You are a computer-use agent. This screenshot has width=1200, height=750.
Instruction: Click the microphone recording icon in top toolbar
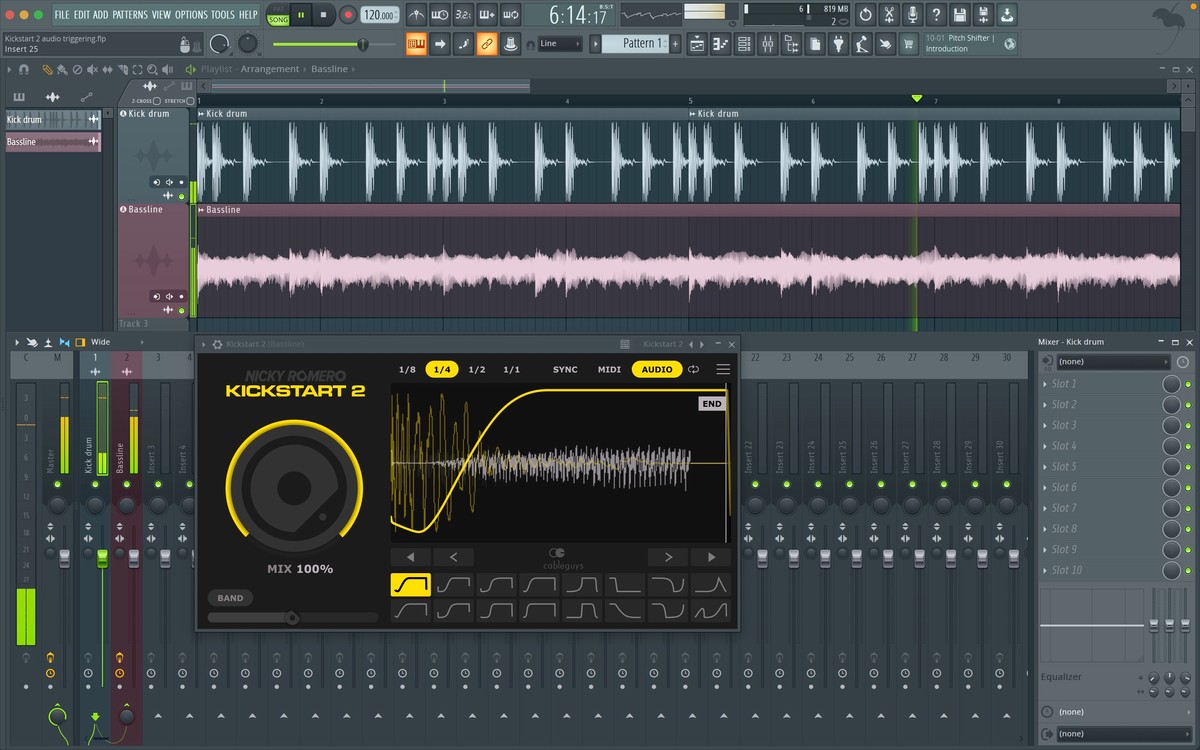[912, 15]
